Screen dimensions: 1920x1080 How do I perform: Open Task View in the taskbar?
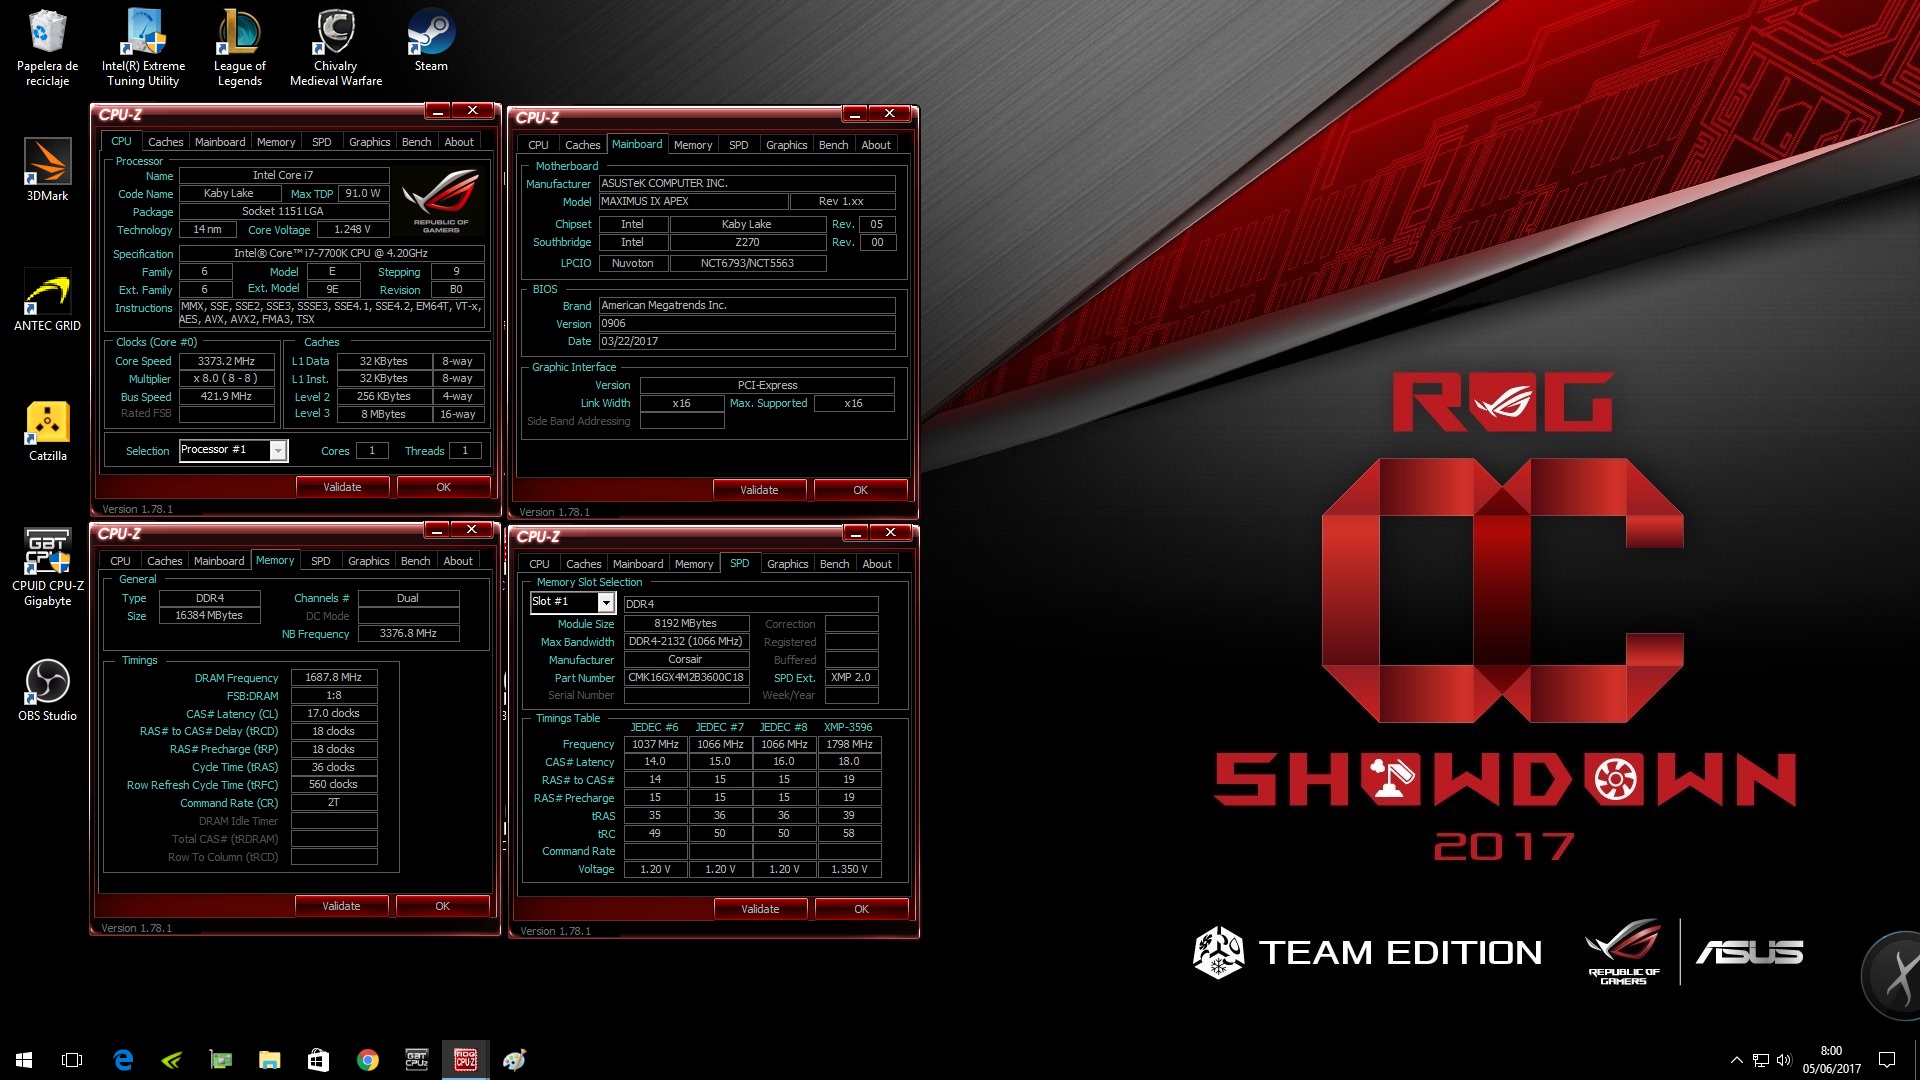(x=72, y=1059)
